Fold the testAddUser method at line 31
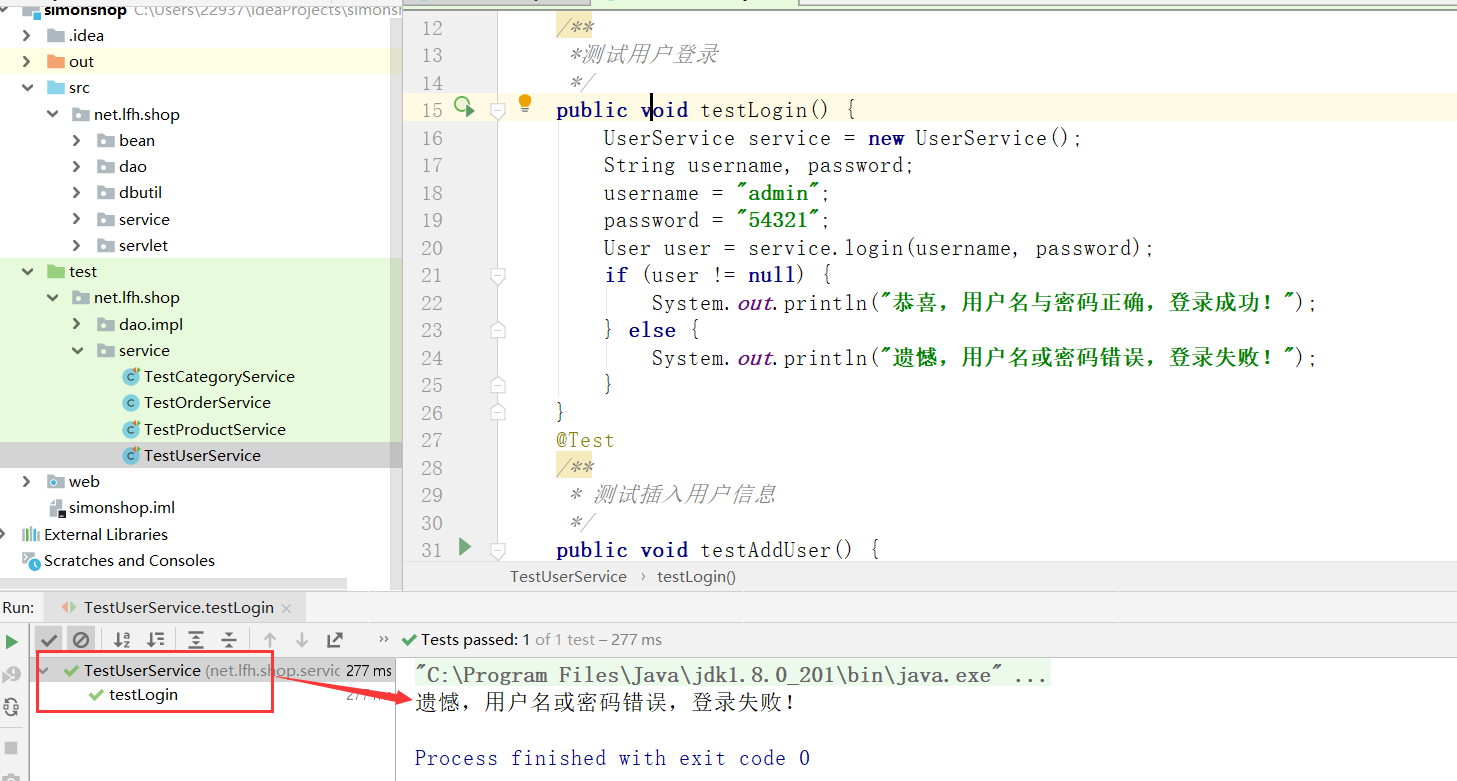 [498, 550]
